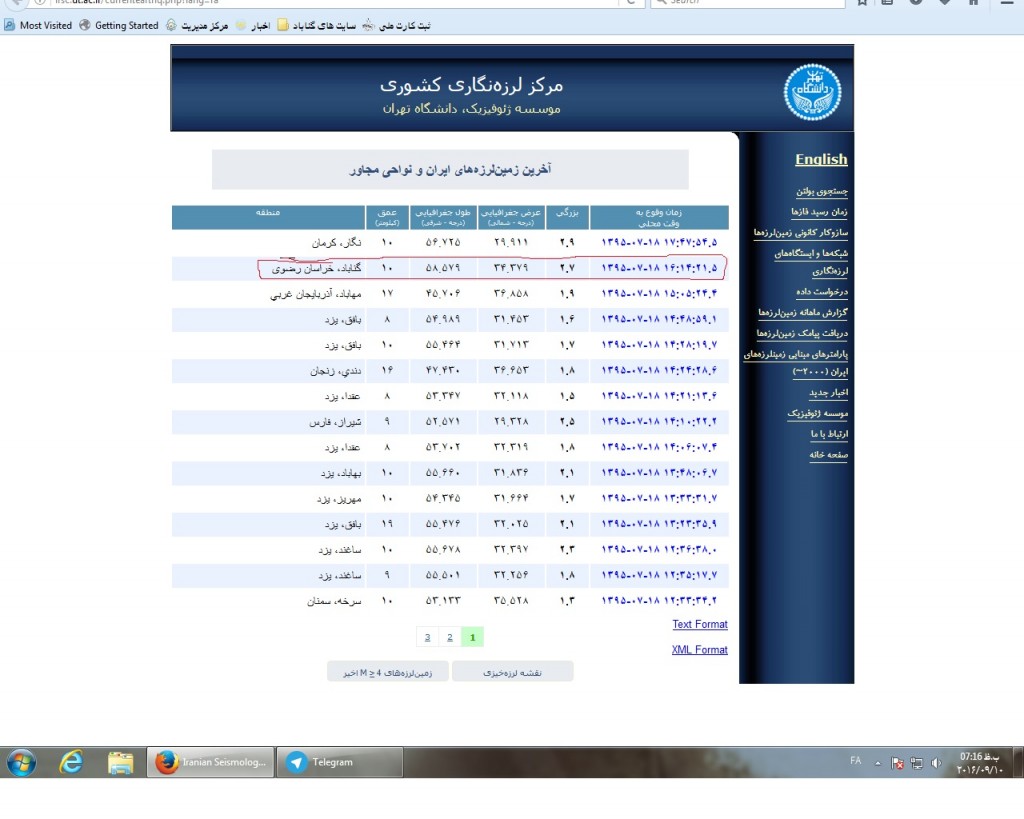Viewport: 1024px width, 819px height.
Task: Click the FA input language indicator
Action: coord(856,761)
